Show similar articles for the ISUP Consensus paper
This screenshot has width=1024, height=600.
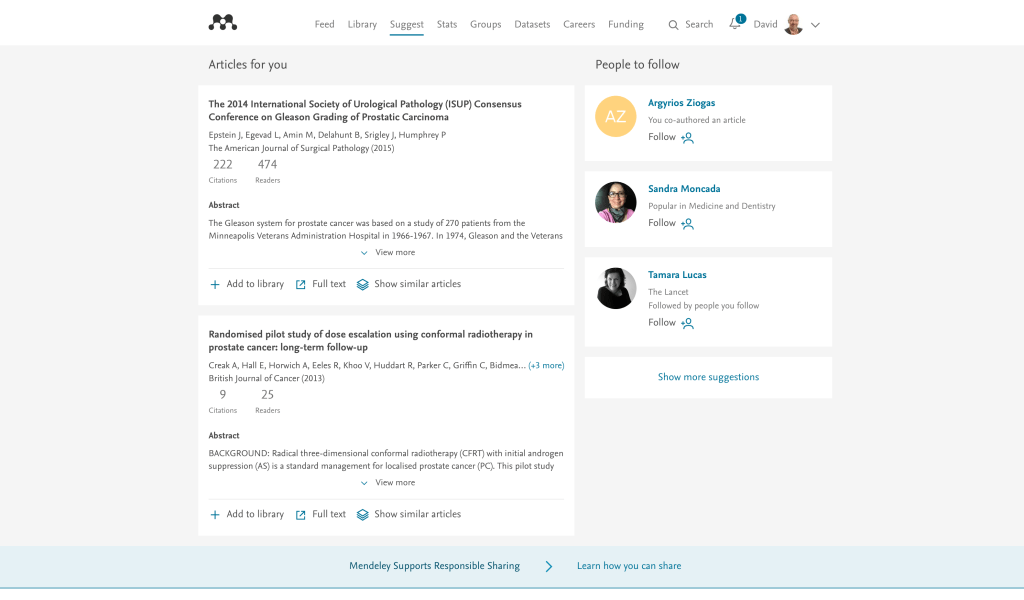363,285
